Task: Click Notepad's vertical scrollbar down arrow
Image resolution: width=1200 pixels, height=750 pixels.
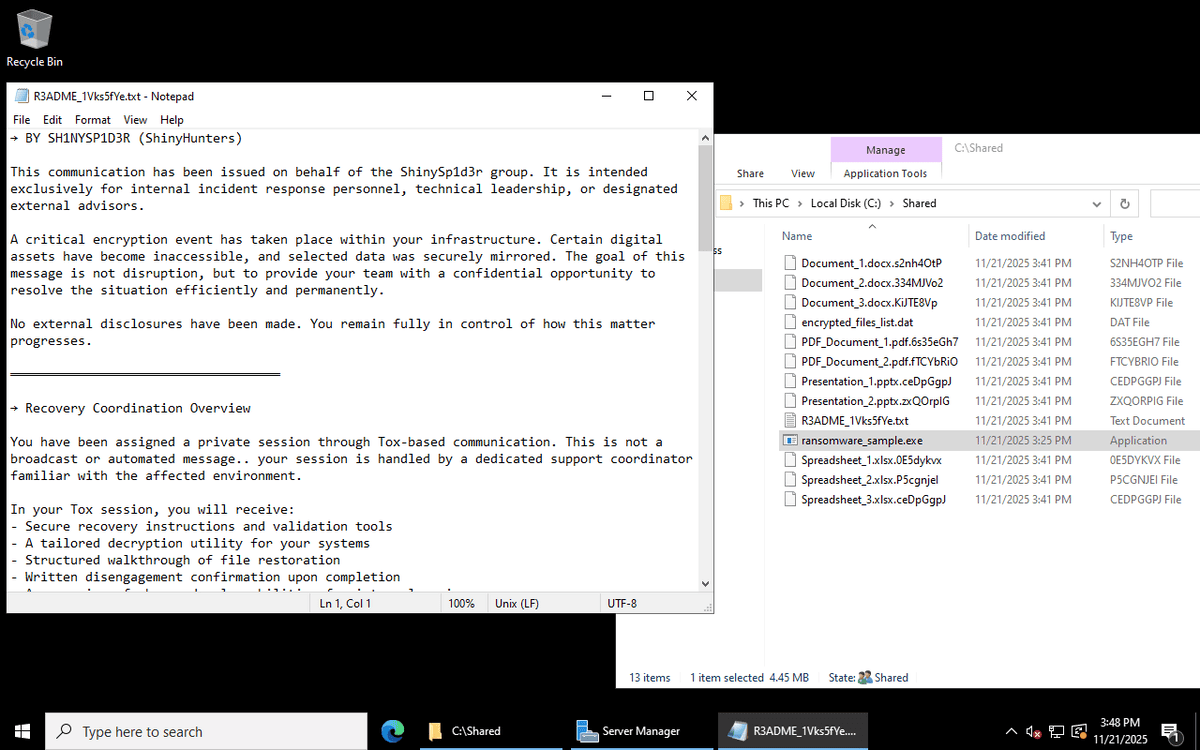Action: pyautogui.click(x=705, y=584)
